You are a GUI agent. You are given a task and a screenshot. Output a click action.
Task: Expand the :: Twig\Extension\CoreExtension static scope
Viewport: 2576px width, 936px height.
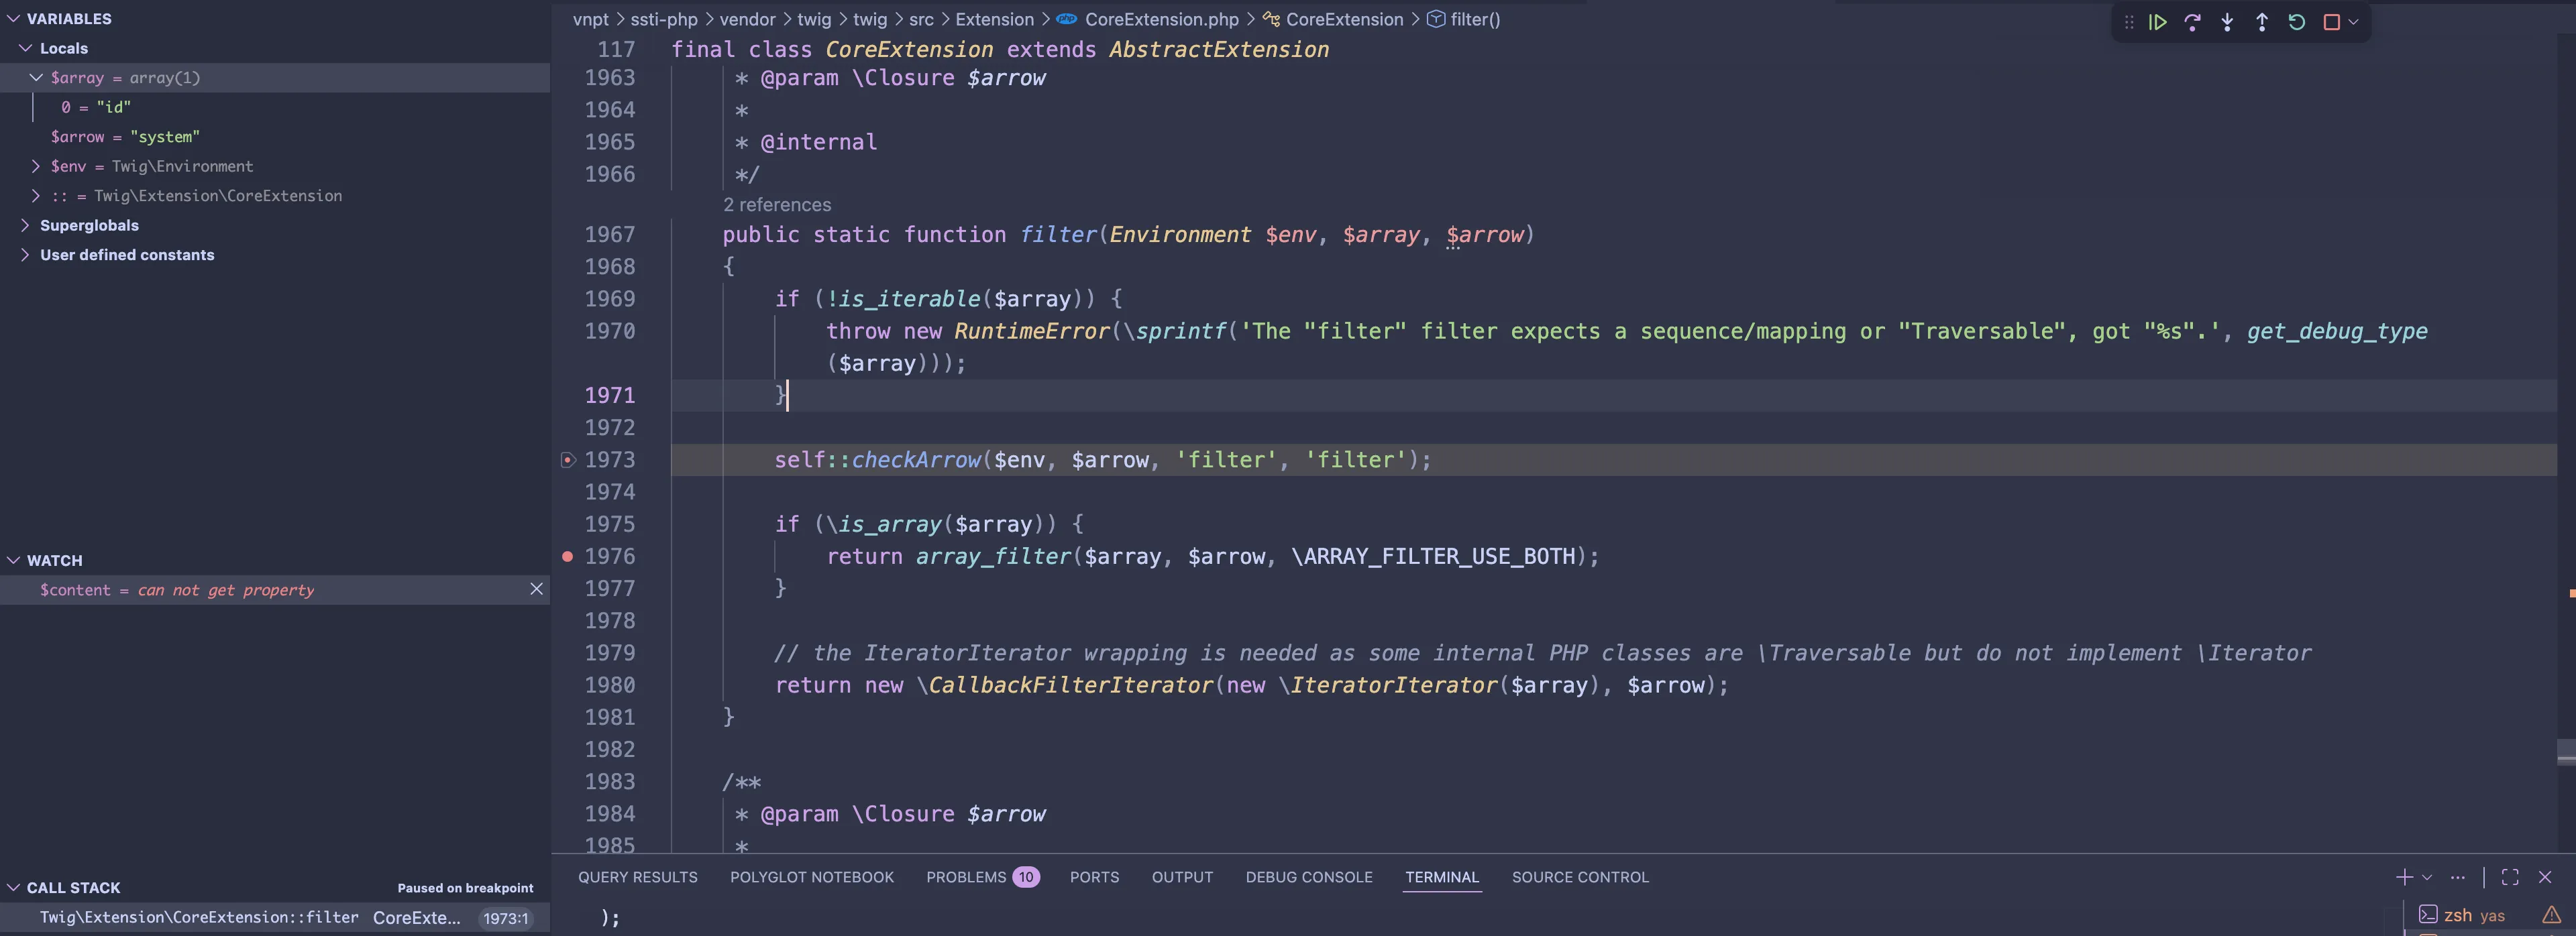click(37, 196)
